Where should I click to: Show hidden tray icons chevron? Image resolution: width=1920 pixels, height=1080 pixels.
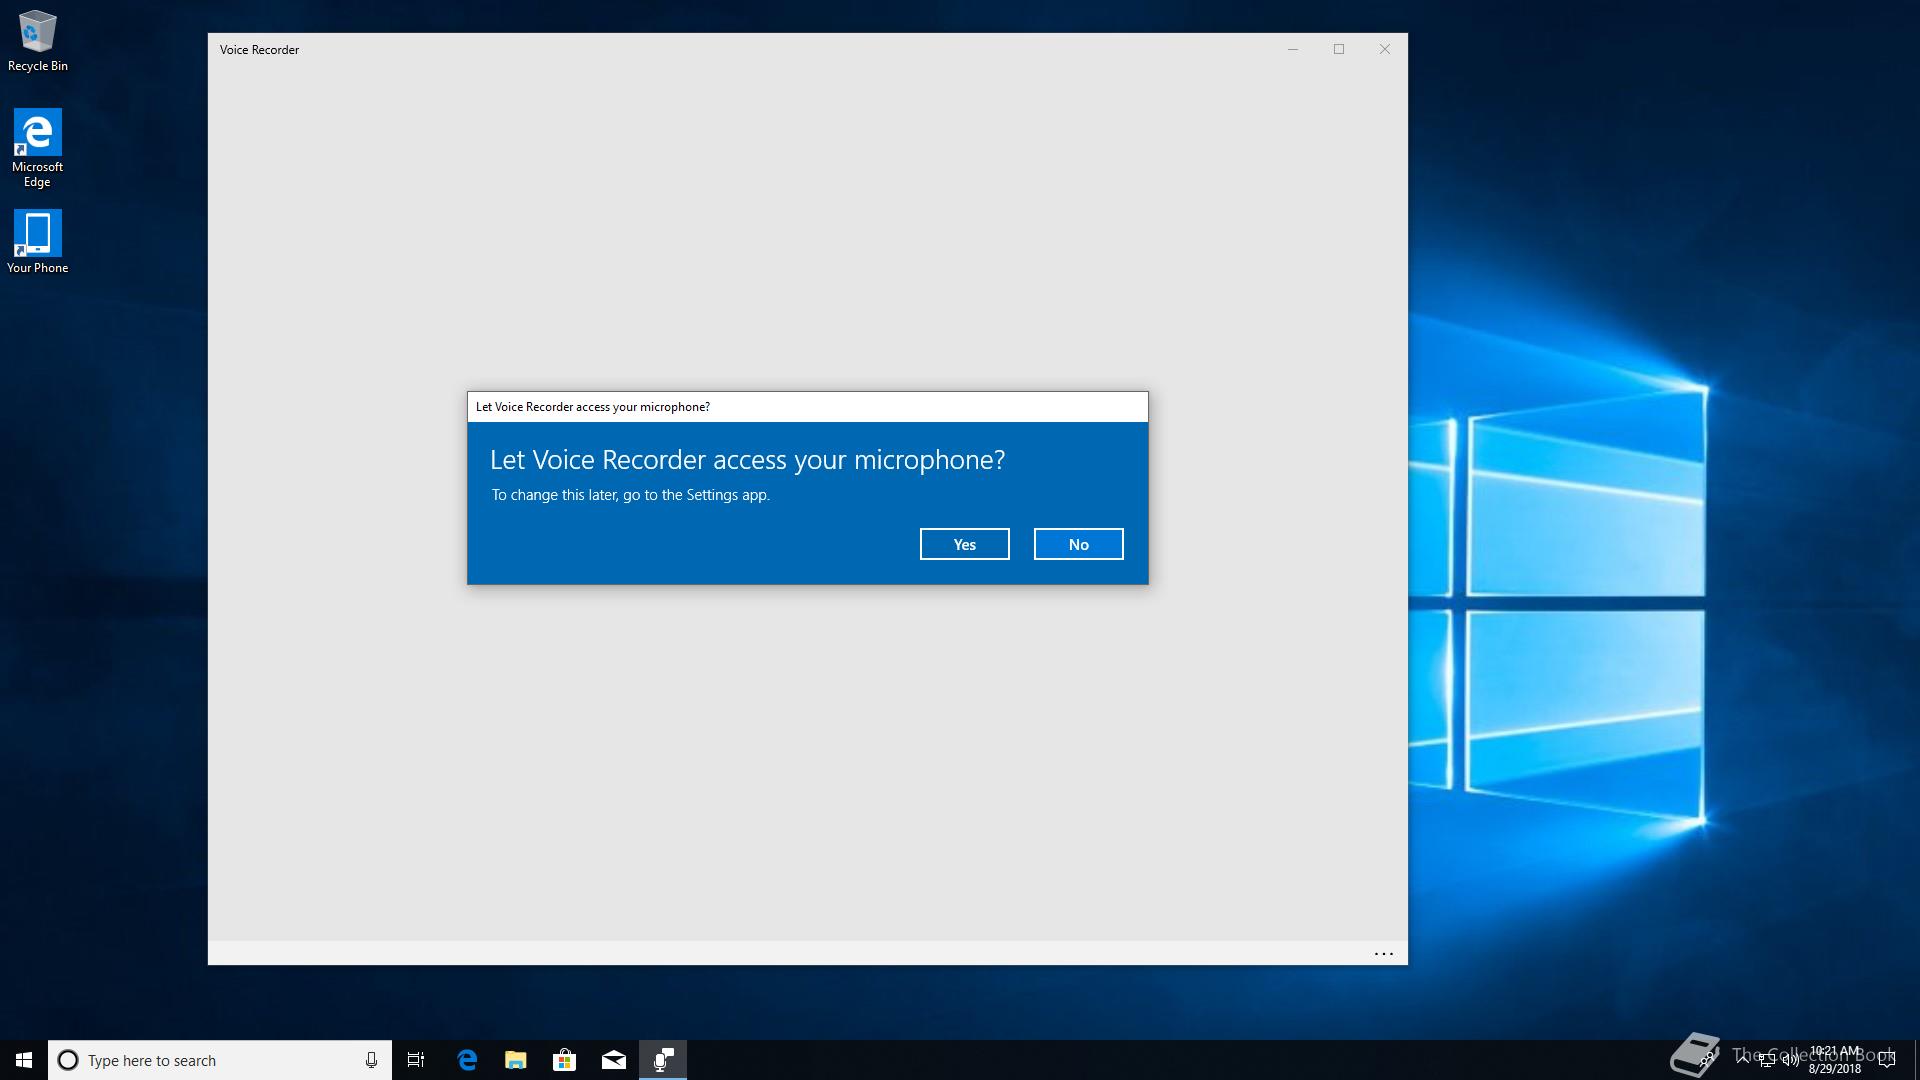[1743, 1059]
